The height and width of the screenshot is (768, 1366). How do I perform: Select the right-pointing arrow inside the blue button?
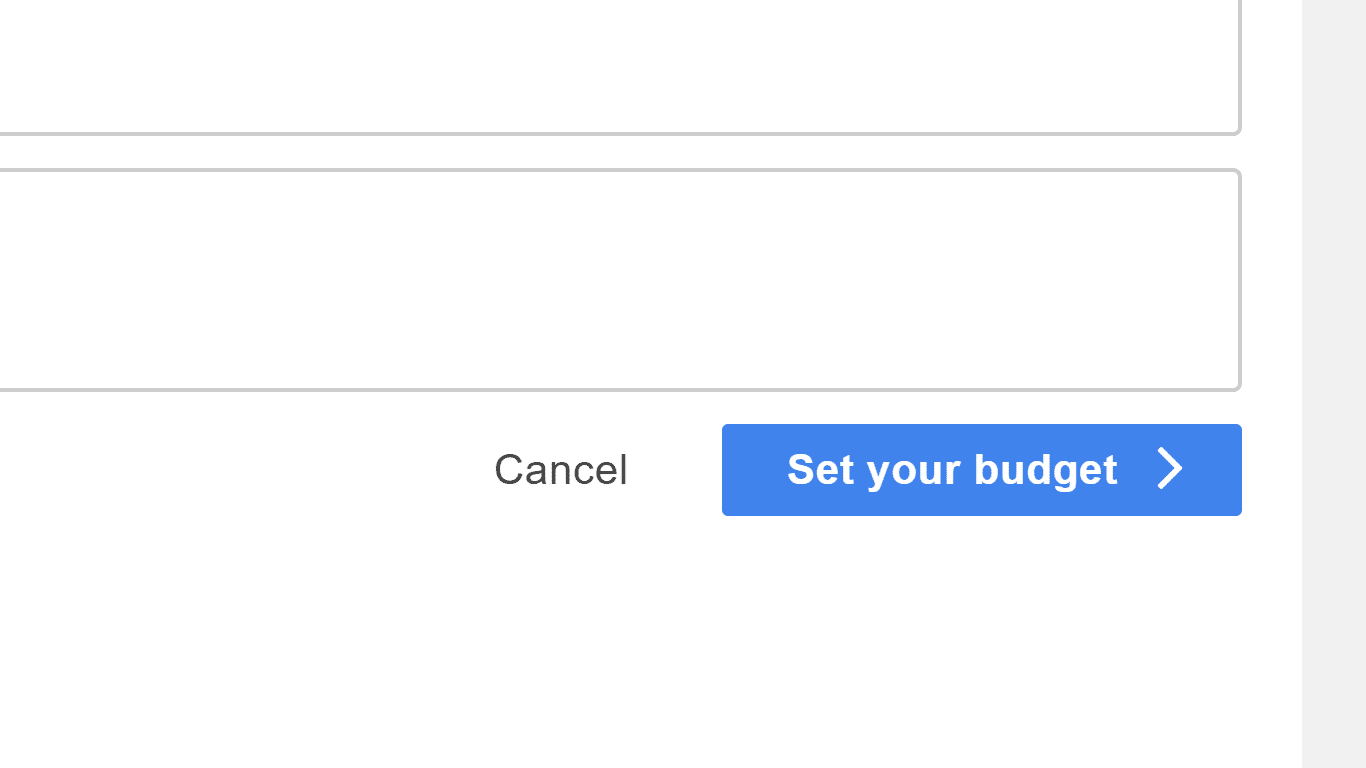pos(1169,469)
